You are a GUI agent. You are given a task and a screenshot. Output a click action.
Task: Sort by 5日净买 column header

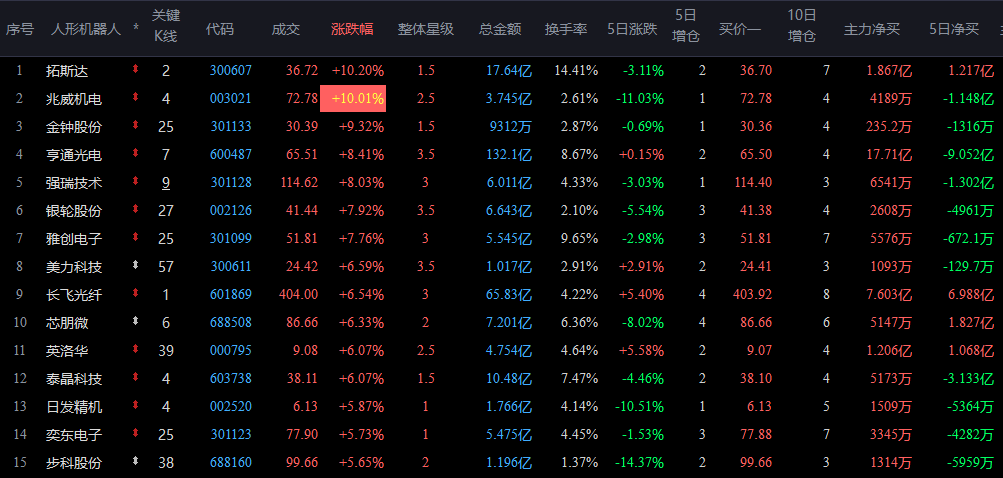click(954, 29)
